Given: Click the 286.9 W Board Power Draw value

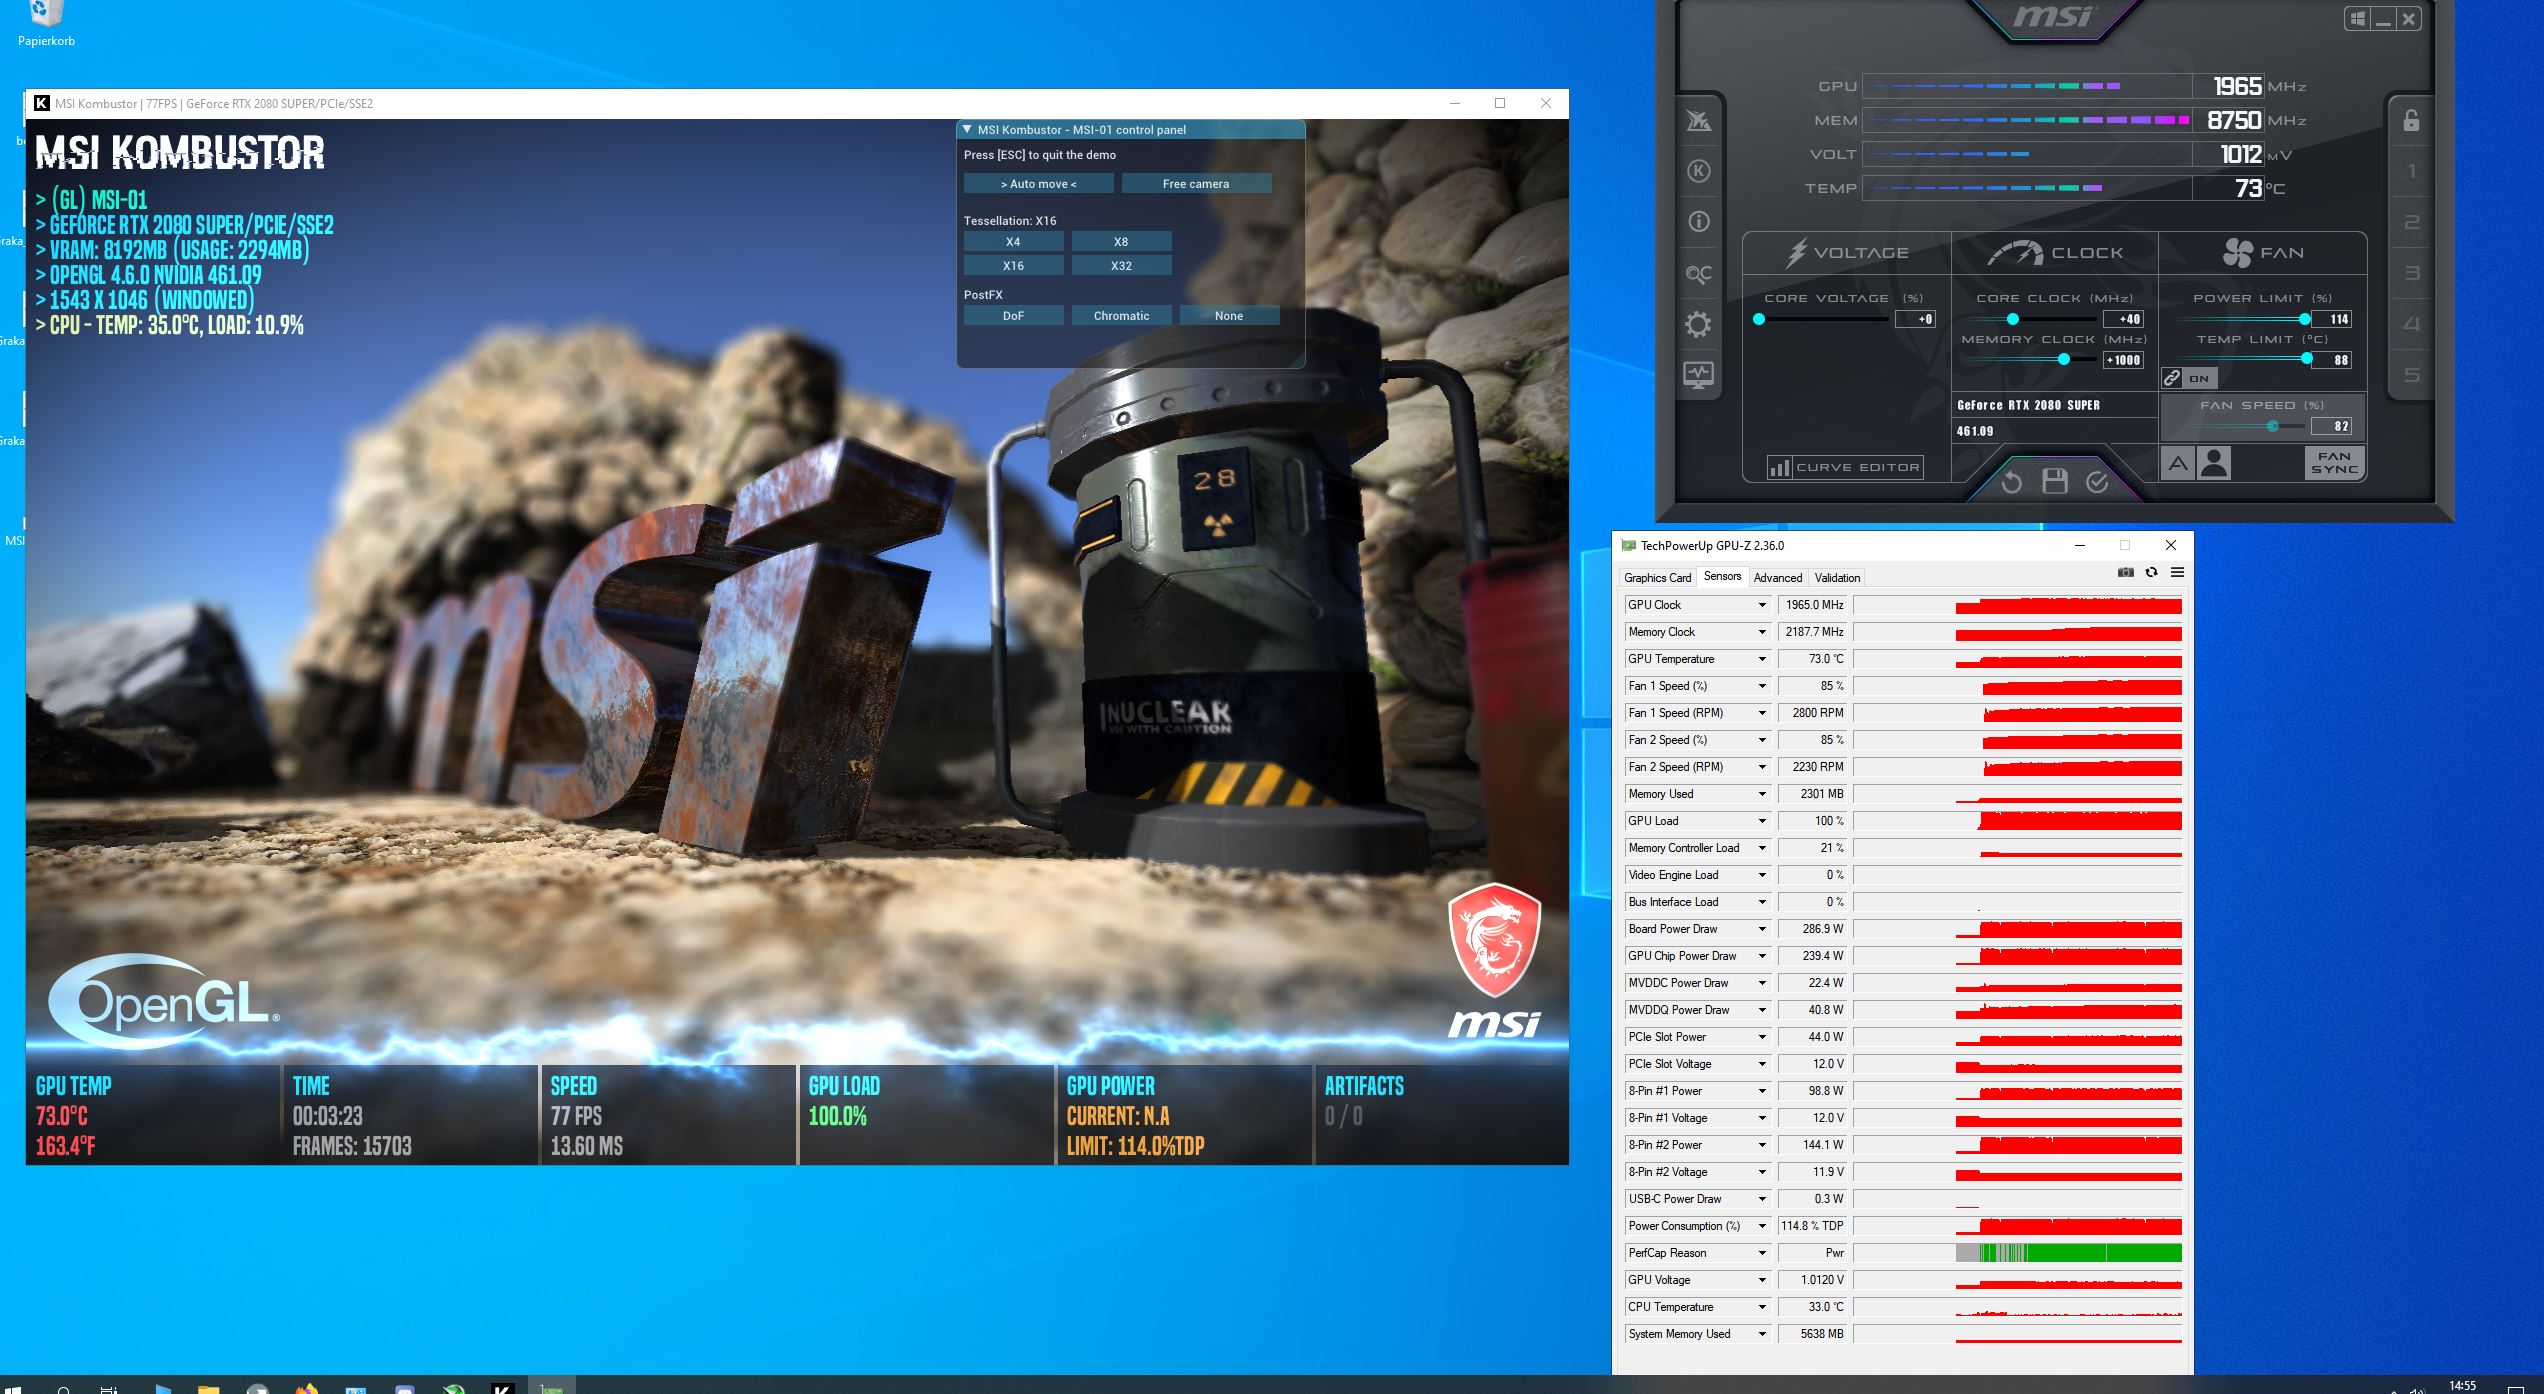Looking at the screenshot, I should 1814,929.
